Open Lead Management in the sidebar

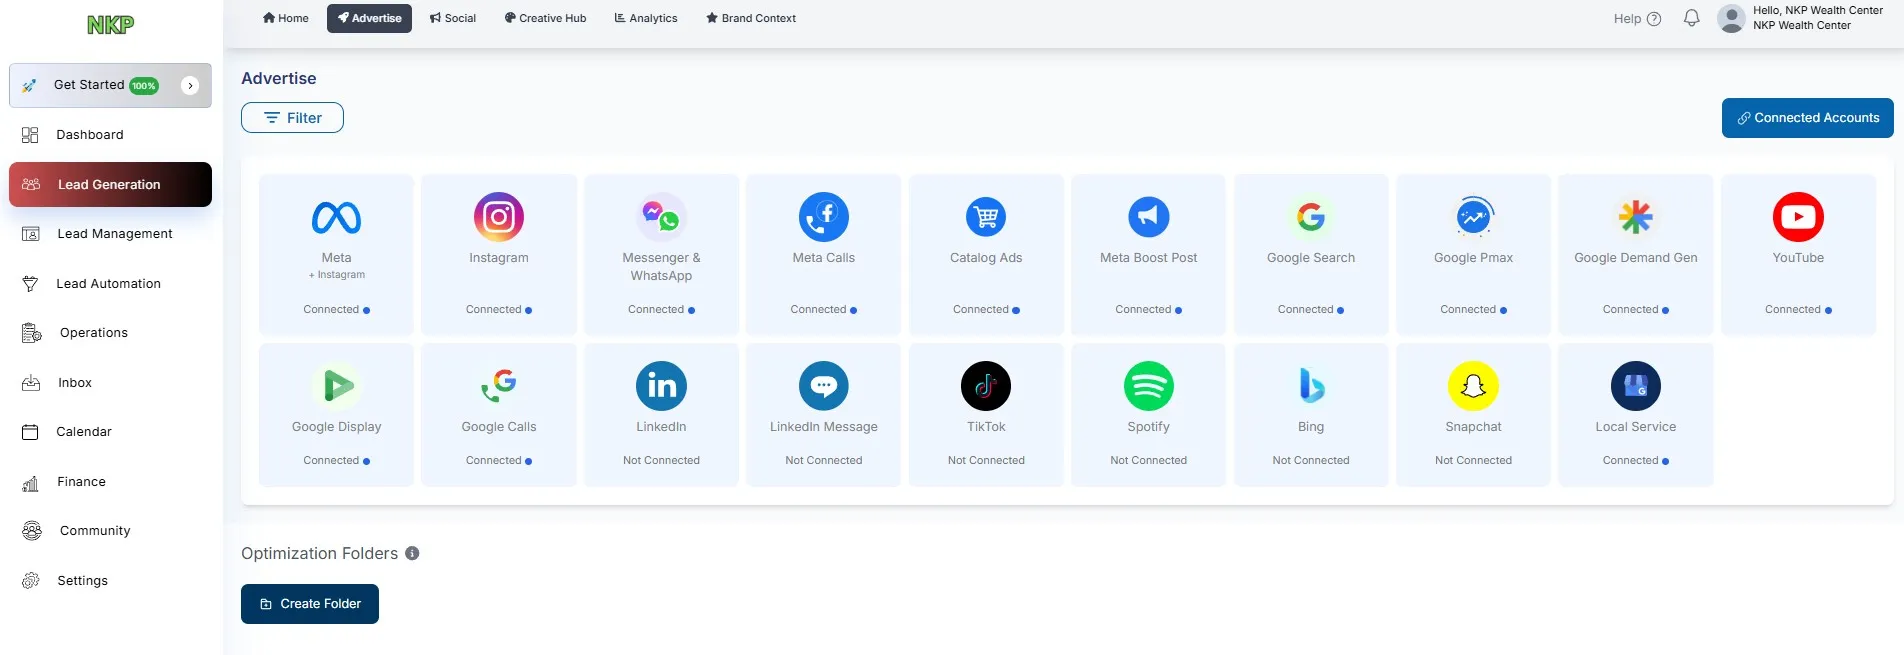pos(110,234)
